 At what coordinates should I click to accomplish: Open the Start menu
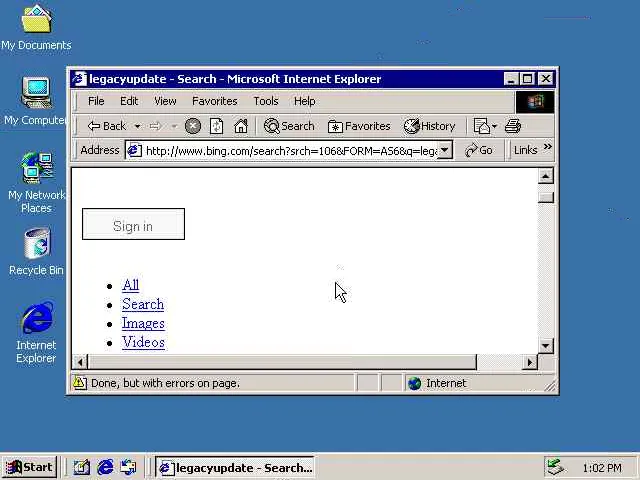click(x=29, y=467)
